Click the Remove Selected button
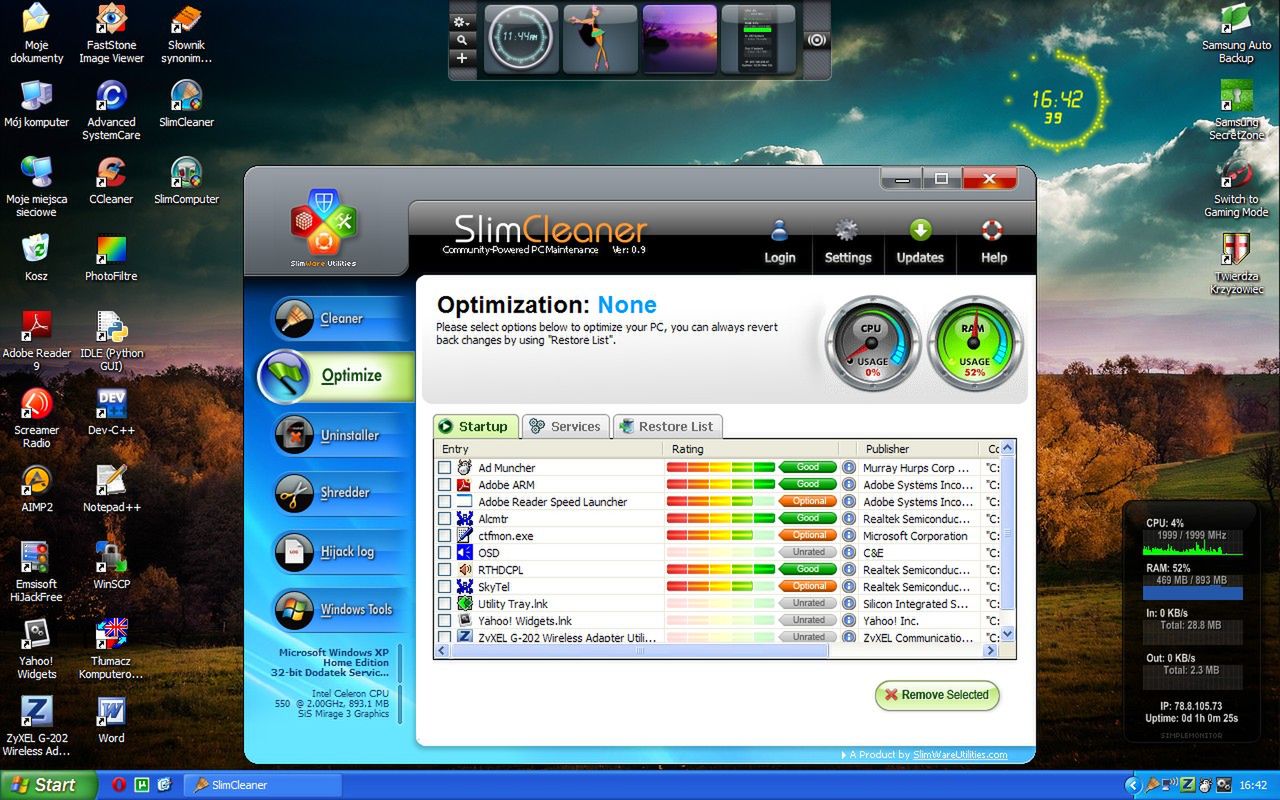Screen dimensions: 1280x800 (x=937, y=695)
